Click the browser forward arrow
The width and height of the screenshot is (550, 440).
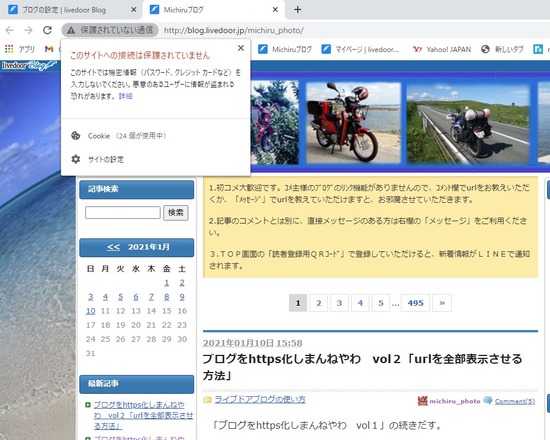[x=28, y=30]
